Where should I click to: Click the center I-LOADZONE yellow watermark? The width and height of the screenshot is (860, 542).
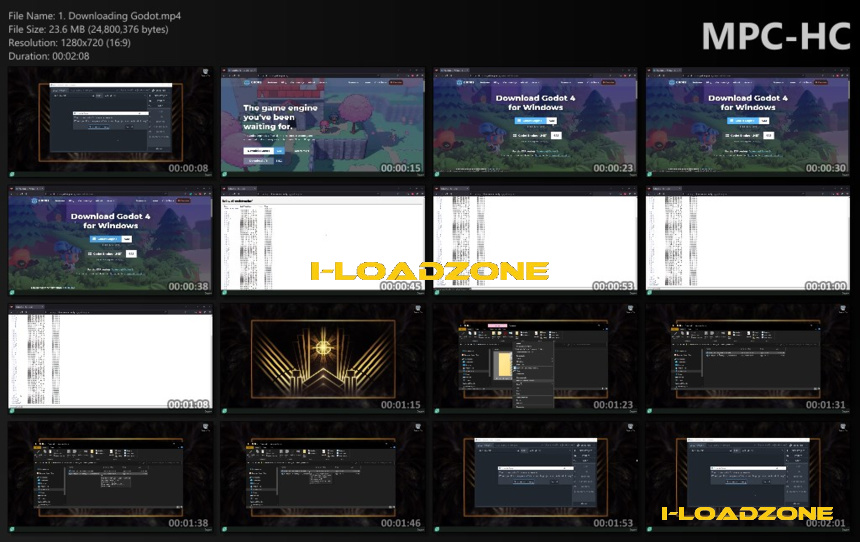point(429,270)
